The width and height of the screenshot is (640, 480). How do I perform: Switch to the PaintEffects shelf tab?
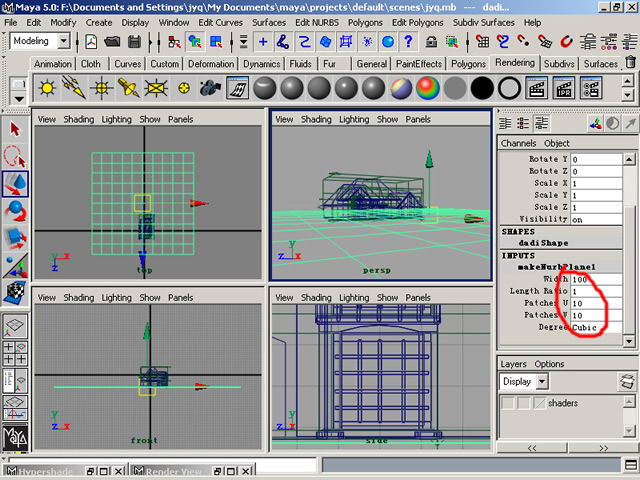point(419,64)
